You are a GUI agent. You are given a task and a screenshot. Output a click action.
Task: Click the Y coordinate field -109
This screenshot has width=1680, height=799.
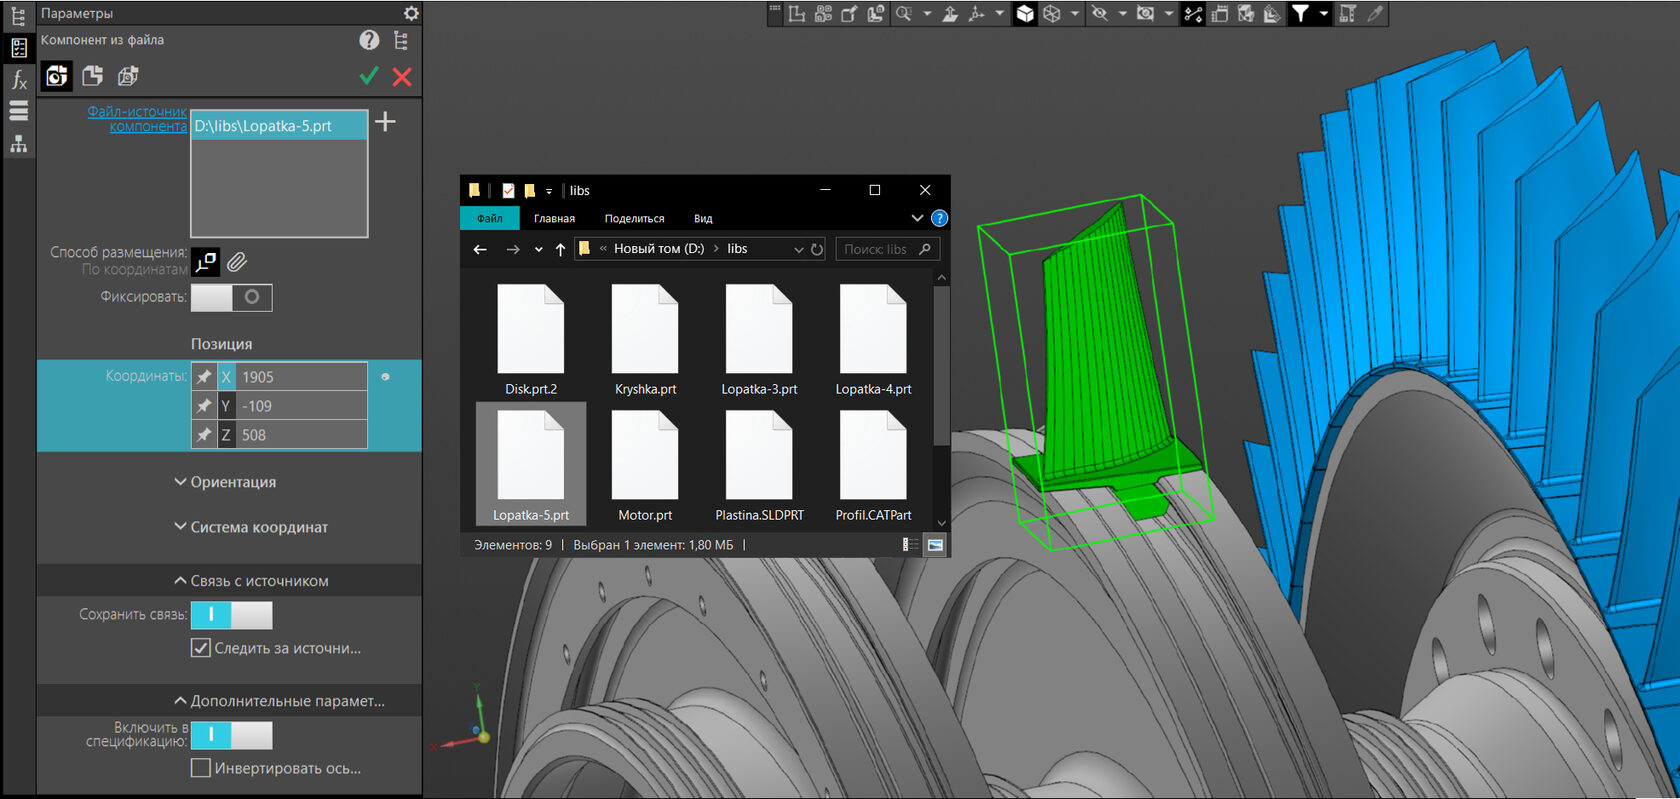302,406
